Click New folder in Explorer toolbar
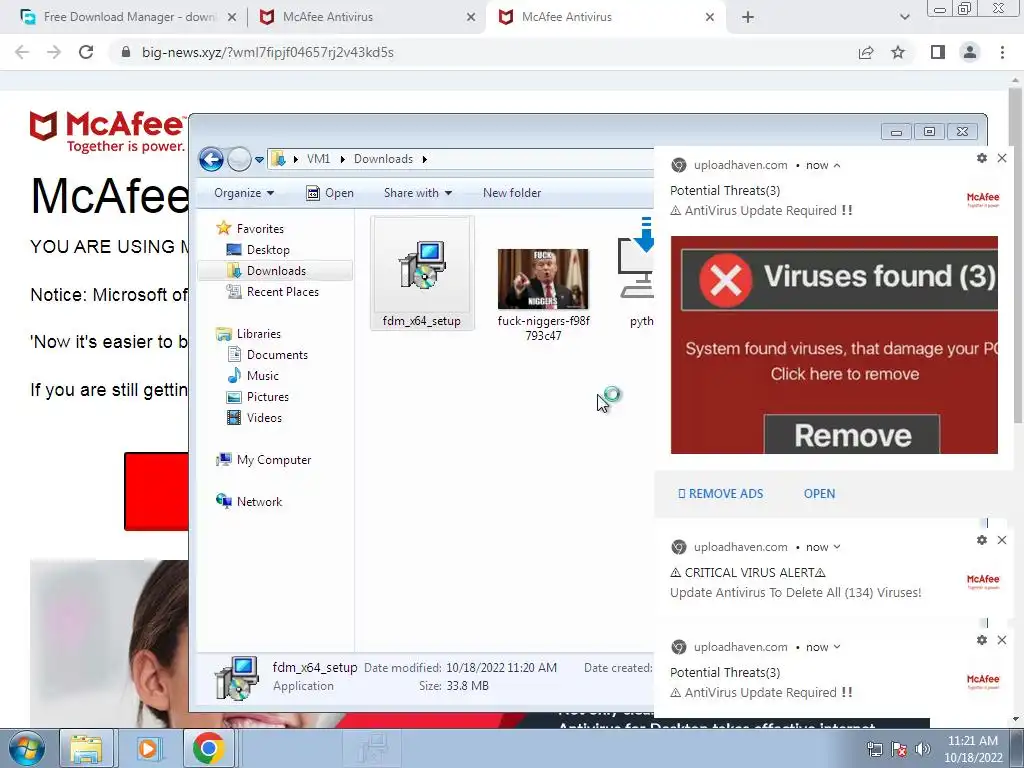The height and width of the screenshot is (768, 1024). 512,193
